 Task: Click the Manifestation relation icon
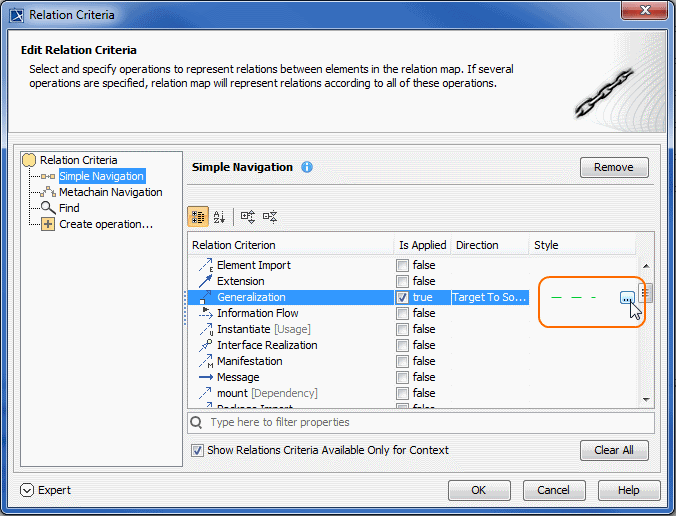(x=206, y=361)
